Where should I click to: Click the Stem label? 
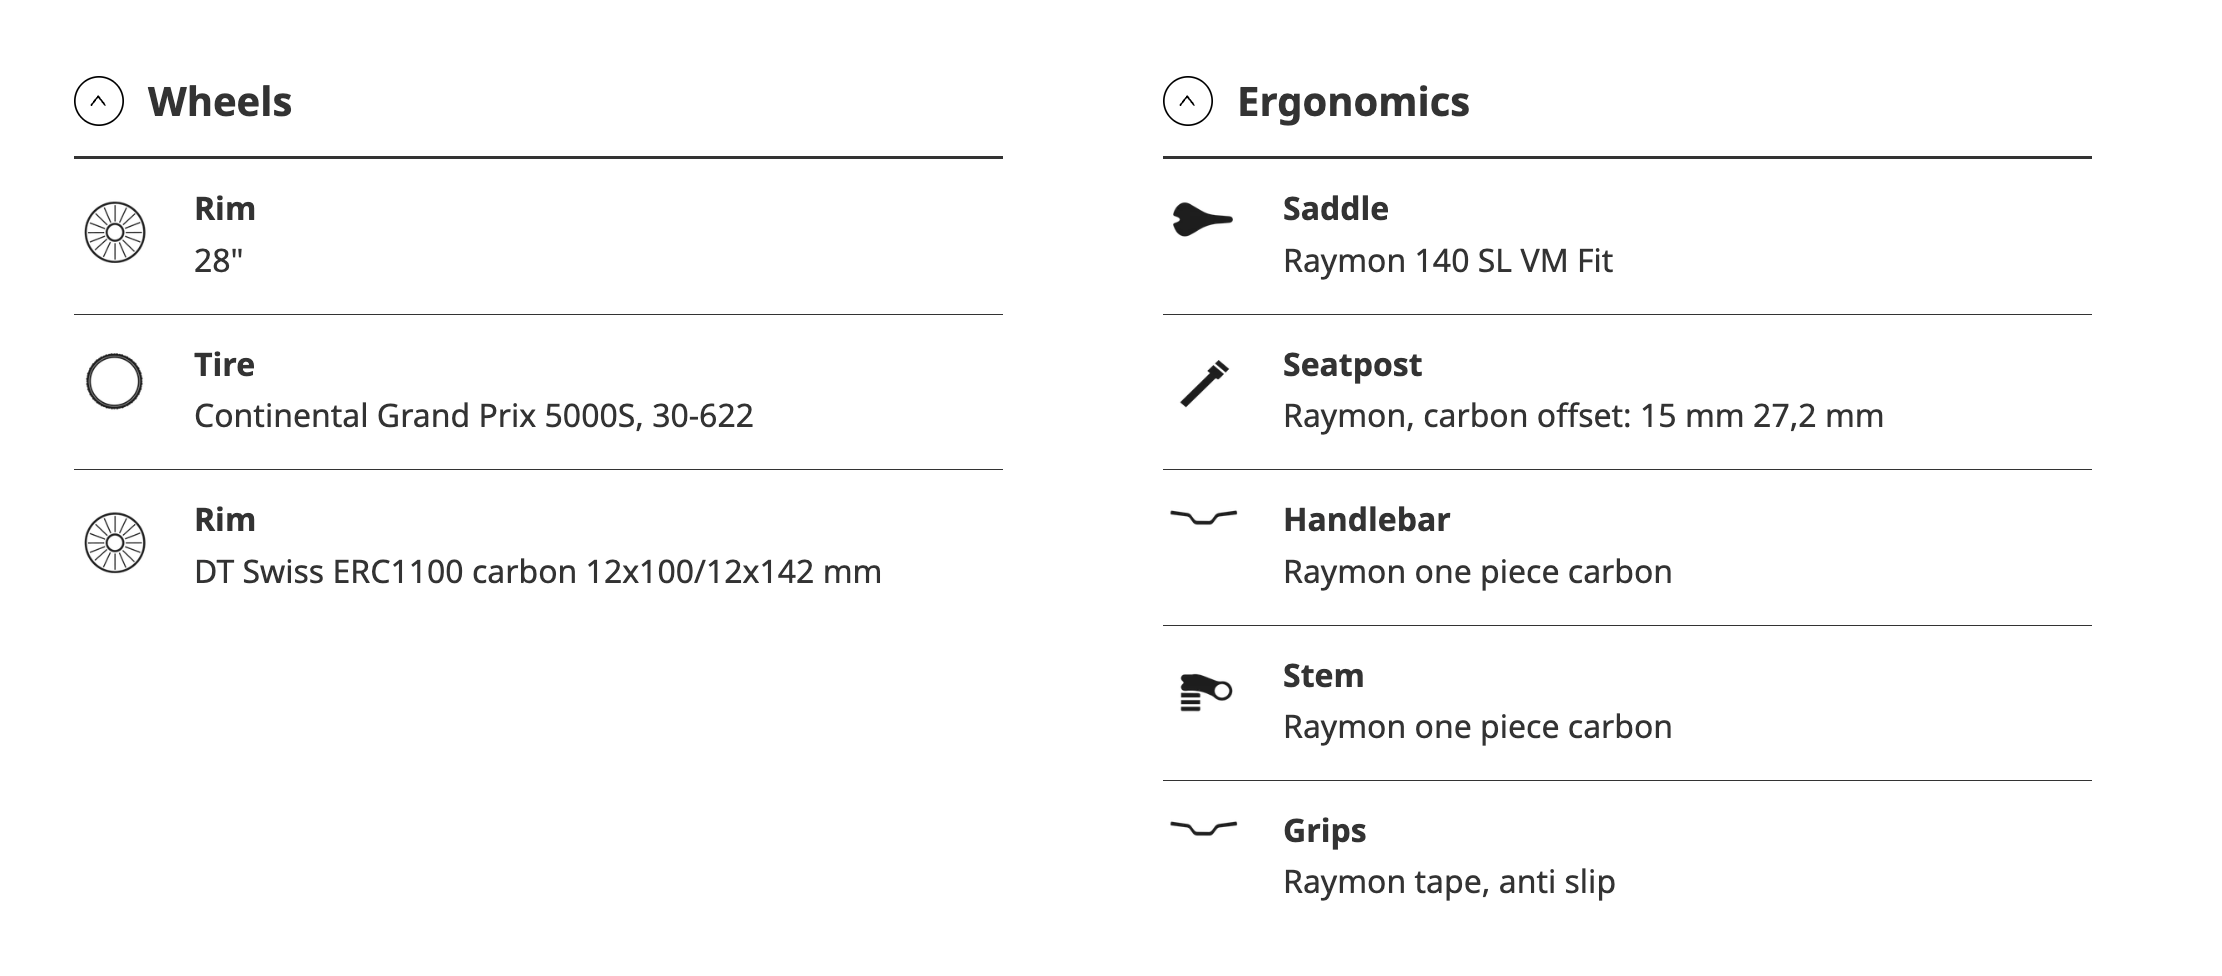[1323, 676]
